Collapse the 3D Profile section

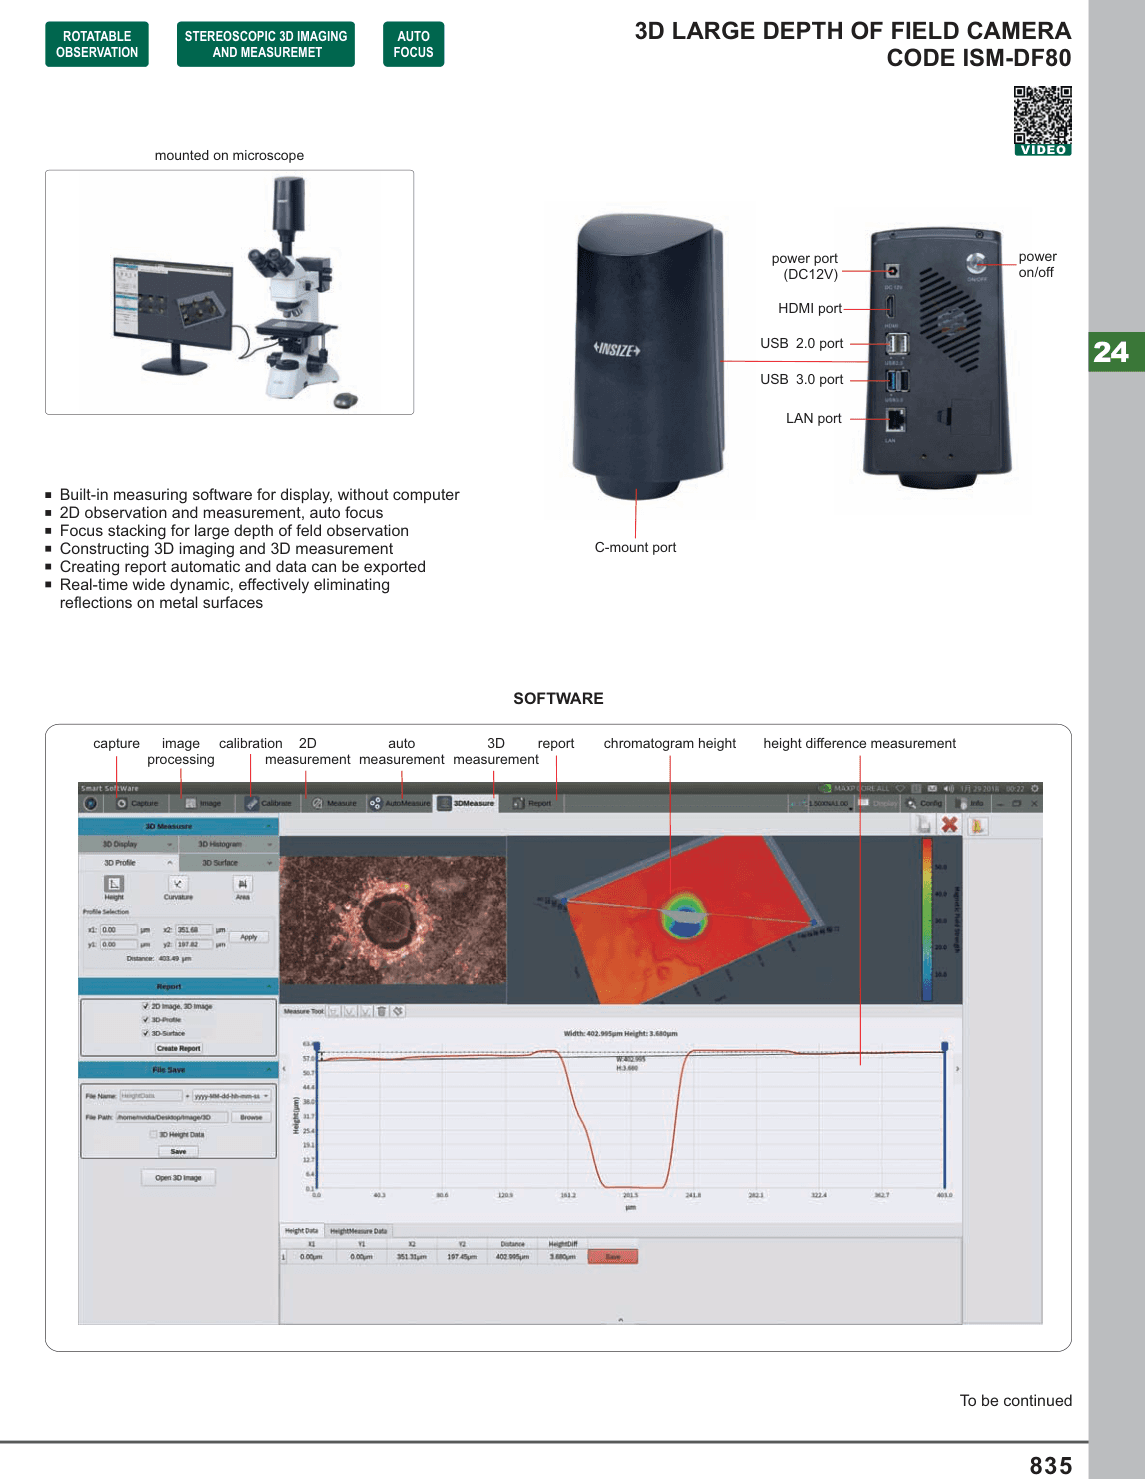(x=129, y=862)
